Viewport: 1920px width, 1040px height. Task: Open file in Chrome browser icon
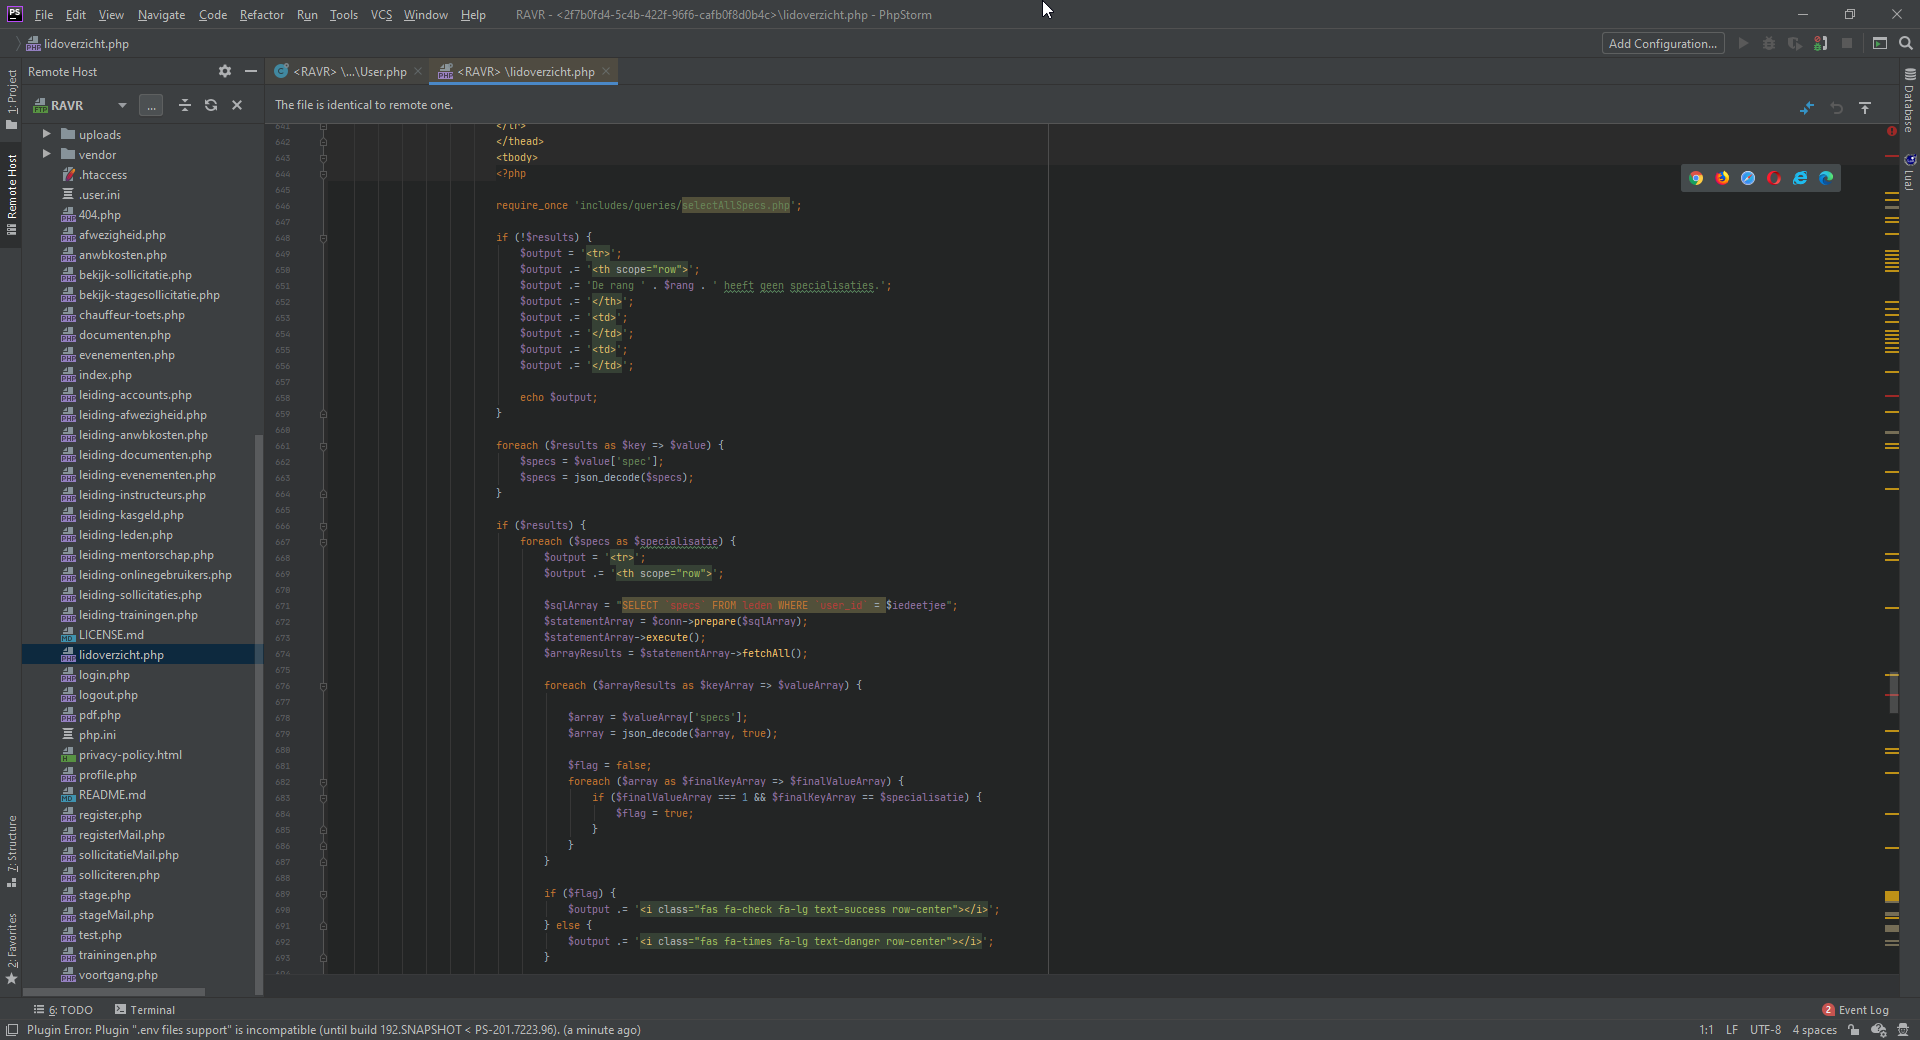tap(1696, 178)
